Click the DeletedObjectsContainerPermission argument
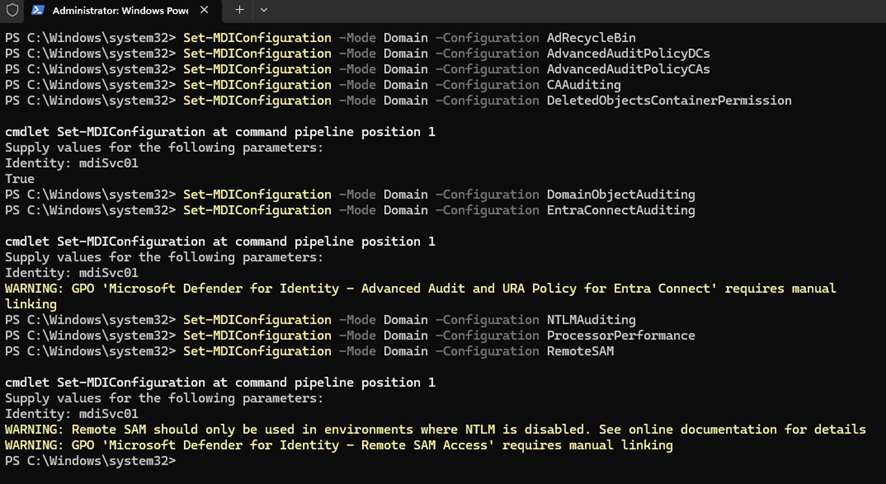 (x=669, y=100)
